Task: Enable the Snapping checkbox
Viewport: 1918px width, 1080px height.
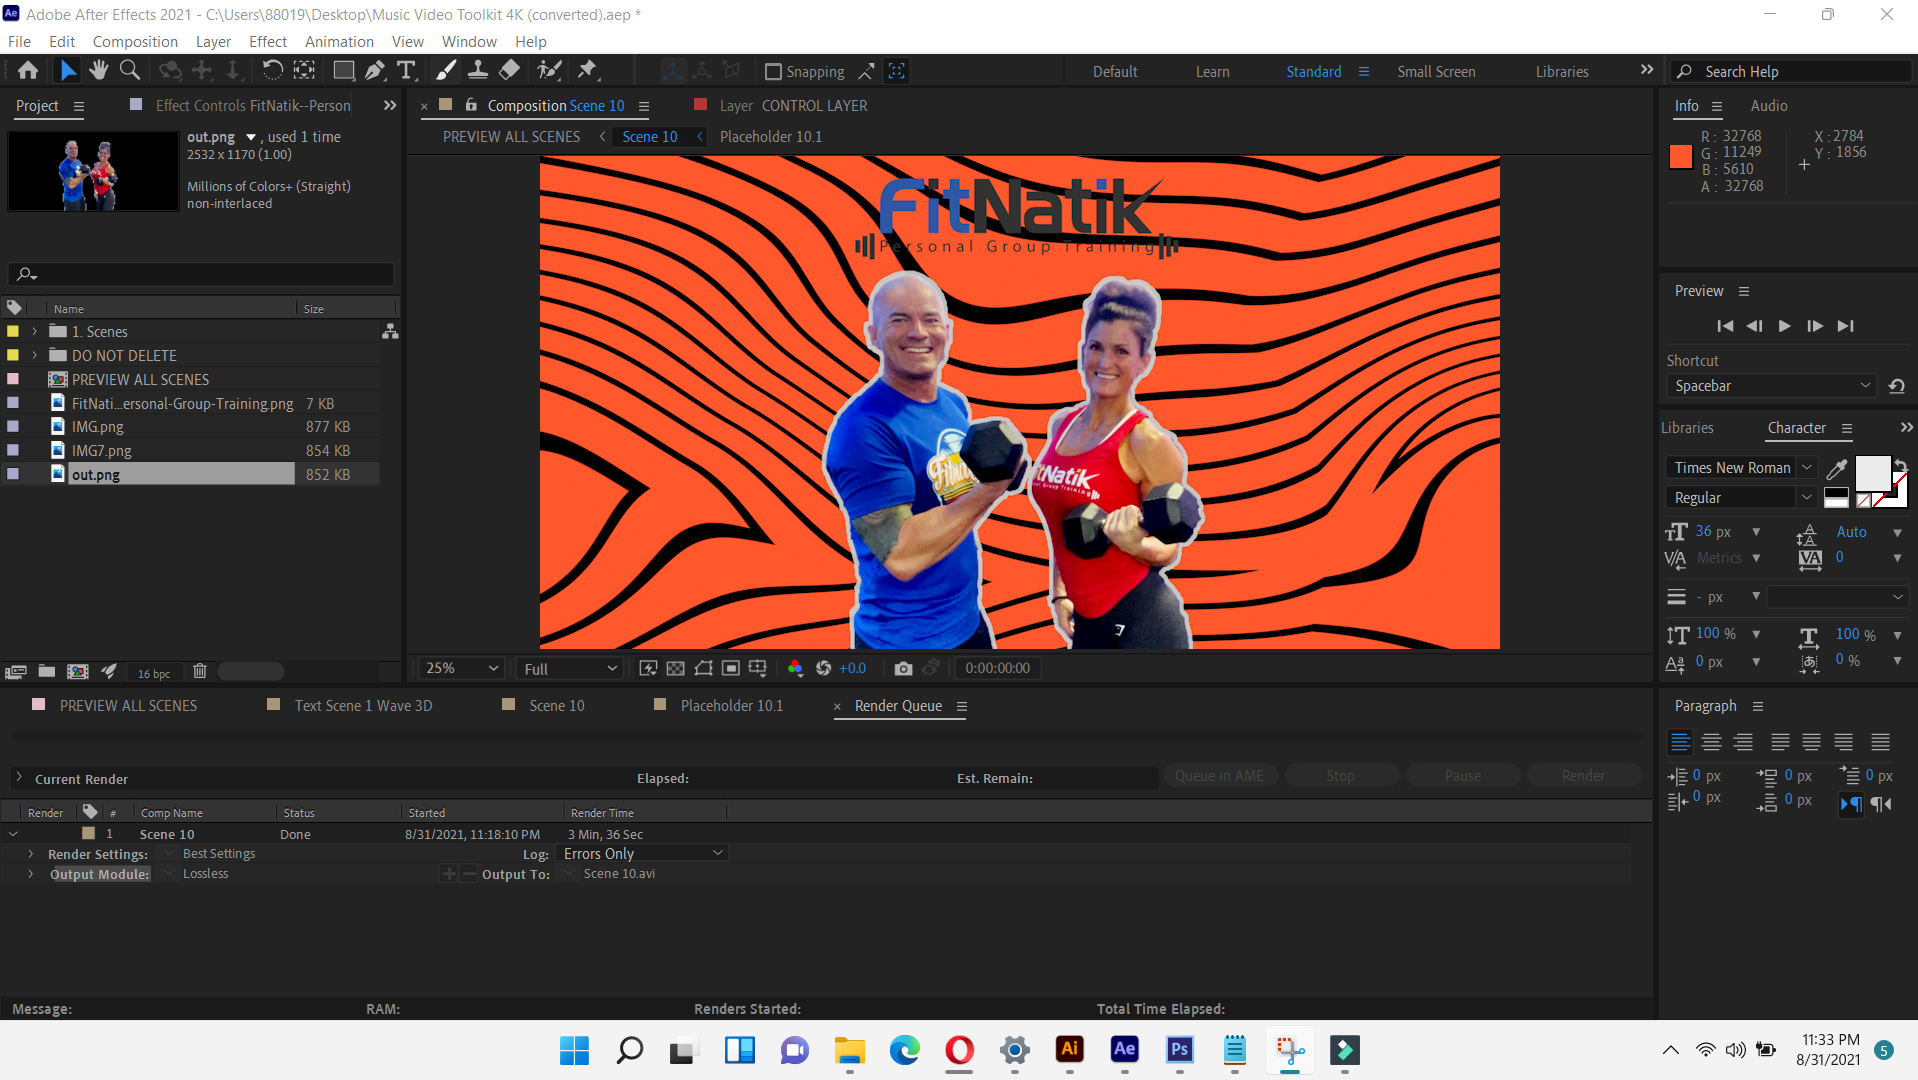Action: (x=773, y=72)
